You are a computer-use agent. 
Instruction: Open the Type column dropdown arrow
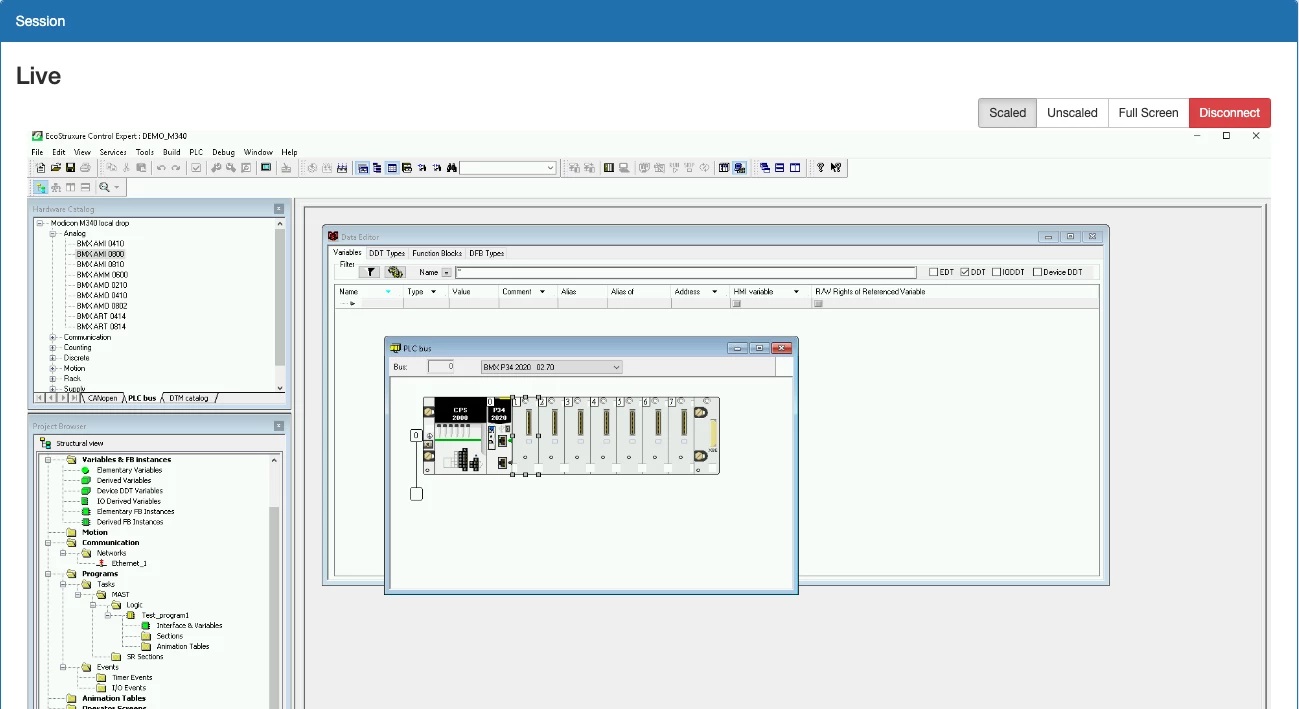pyautogui.click(x=433, y=291)
